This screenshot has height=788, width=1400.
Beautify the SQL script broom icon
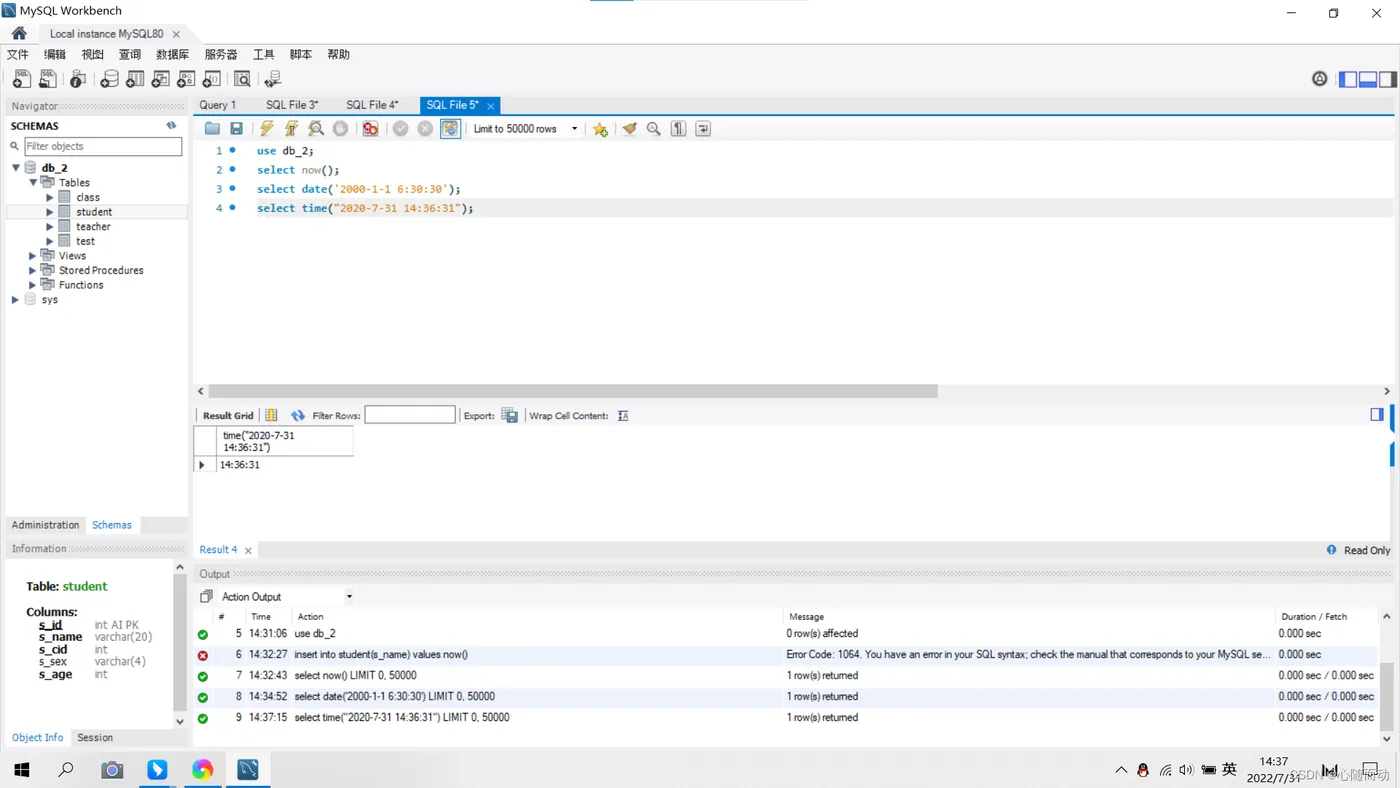coord(629,129)
